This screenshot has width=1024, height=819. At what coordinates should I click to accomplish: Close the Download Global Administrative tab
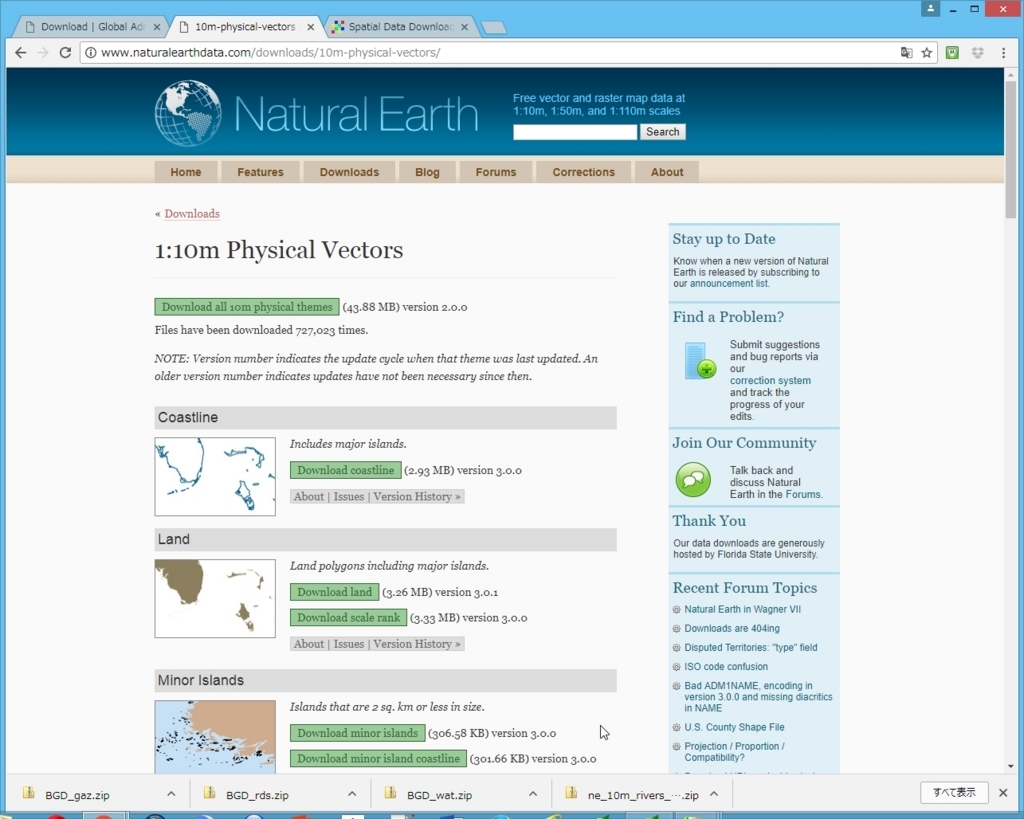click(x=157, y=27)
